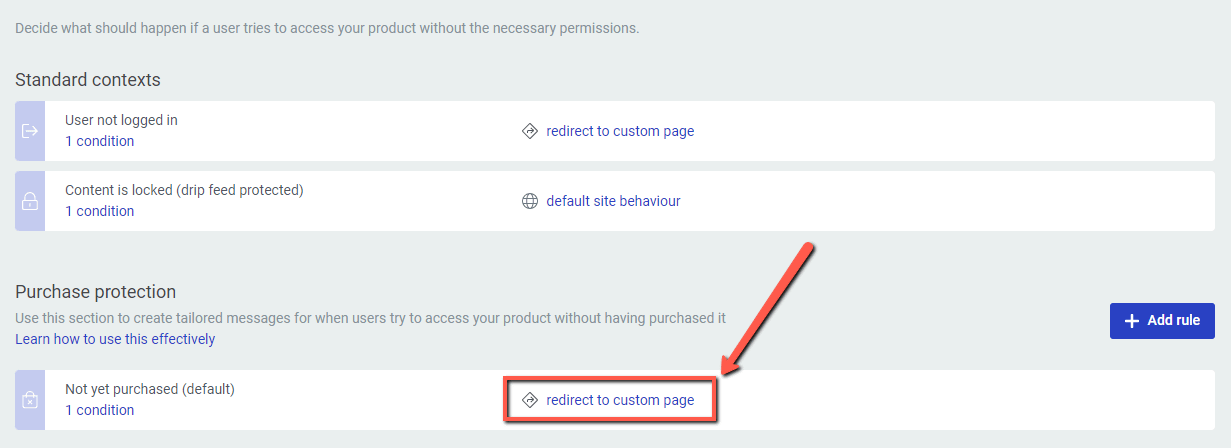
Task: Click the redirect diamond icon in User not logged in row
Action: 530,131
